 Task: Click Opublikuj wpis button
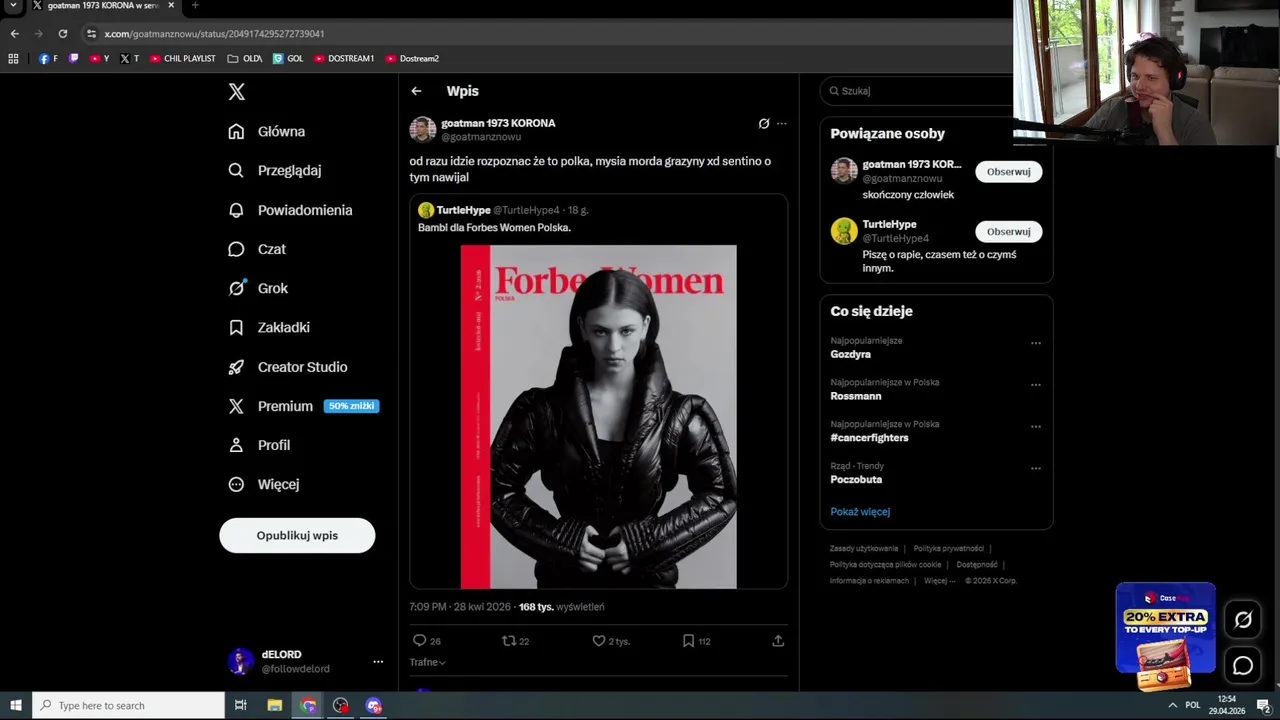point(297,535)
